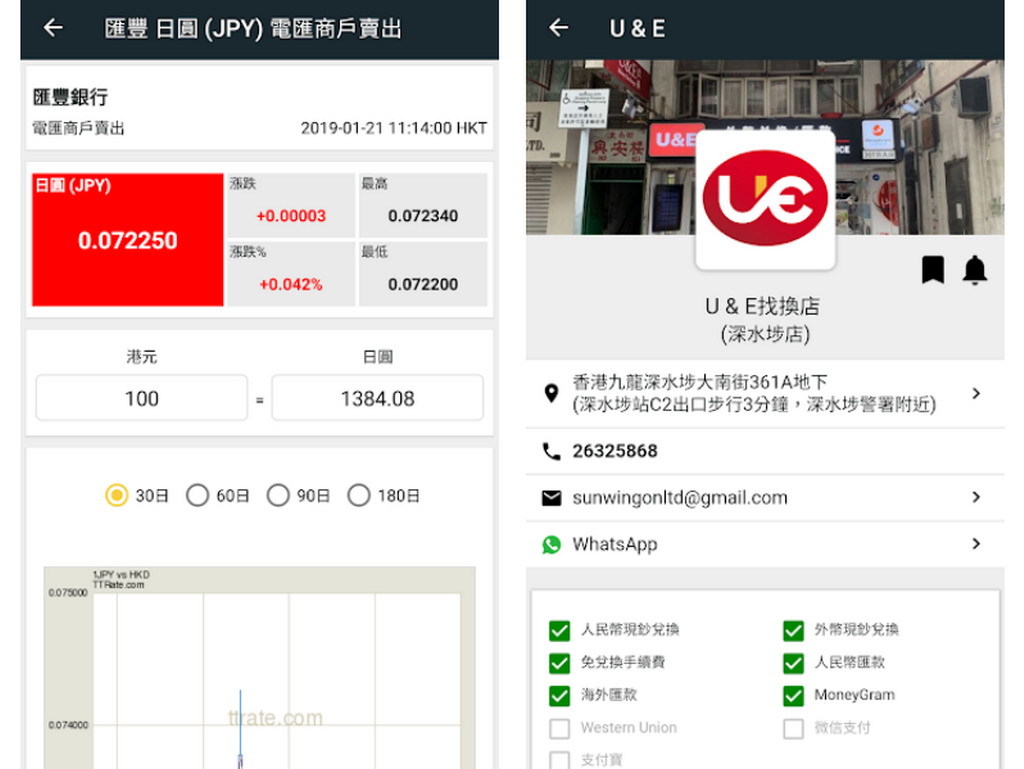Viewport: 1024px width, 769px height.
Task: Toggle the MoneyGram checkbox
Action: [793, 696]
